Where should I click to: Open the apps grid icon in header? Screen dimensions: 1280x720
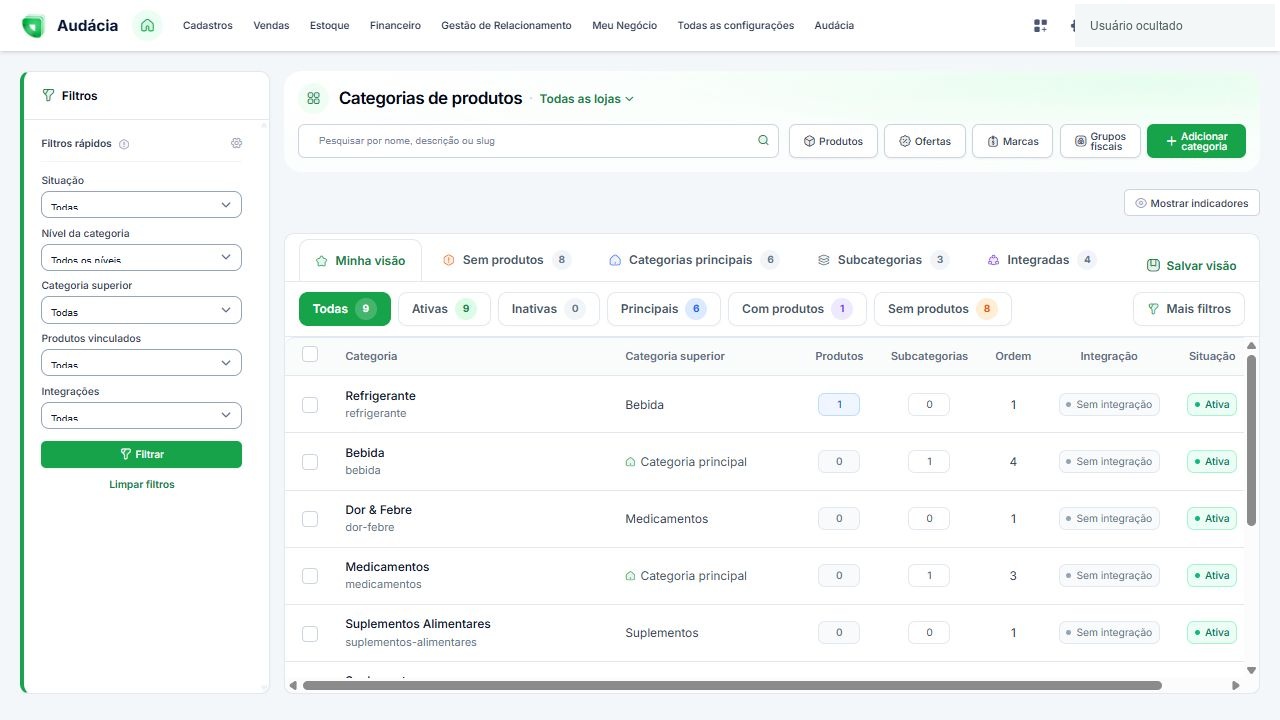coord(1040,26)
